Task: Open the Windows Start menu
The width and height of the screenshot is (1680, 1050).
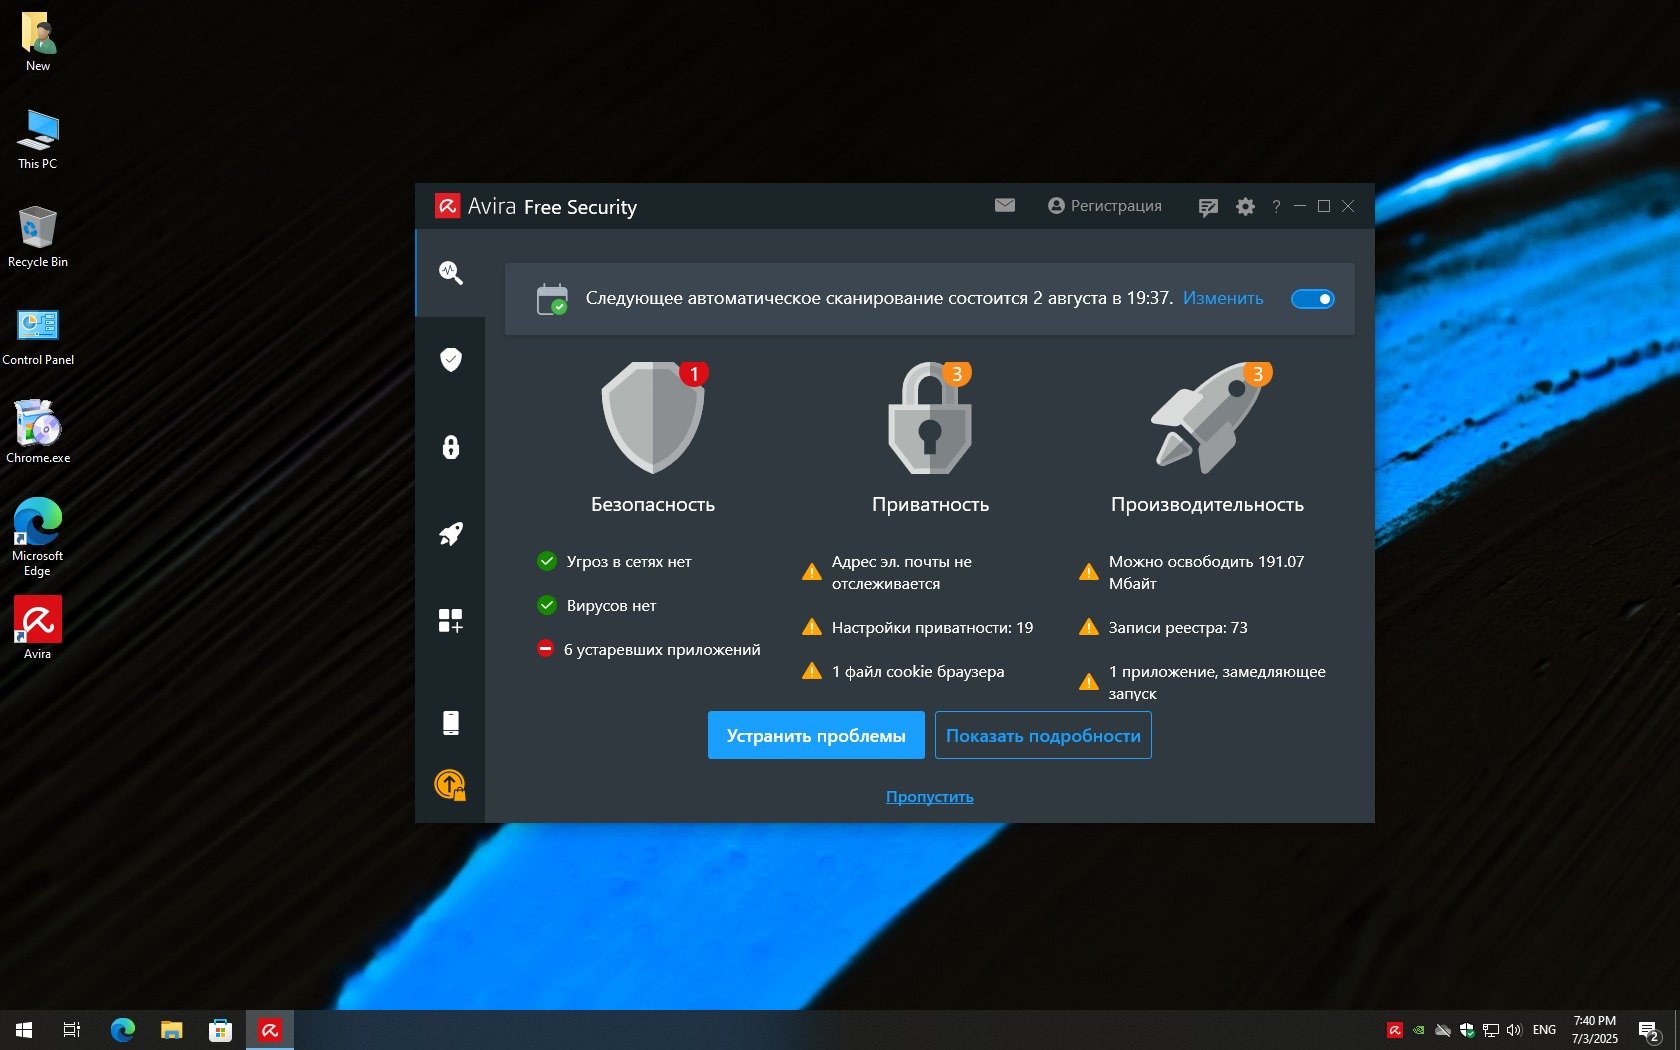Action: pos(24,1030)
